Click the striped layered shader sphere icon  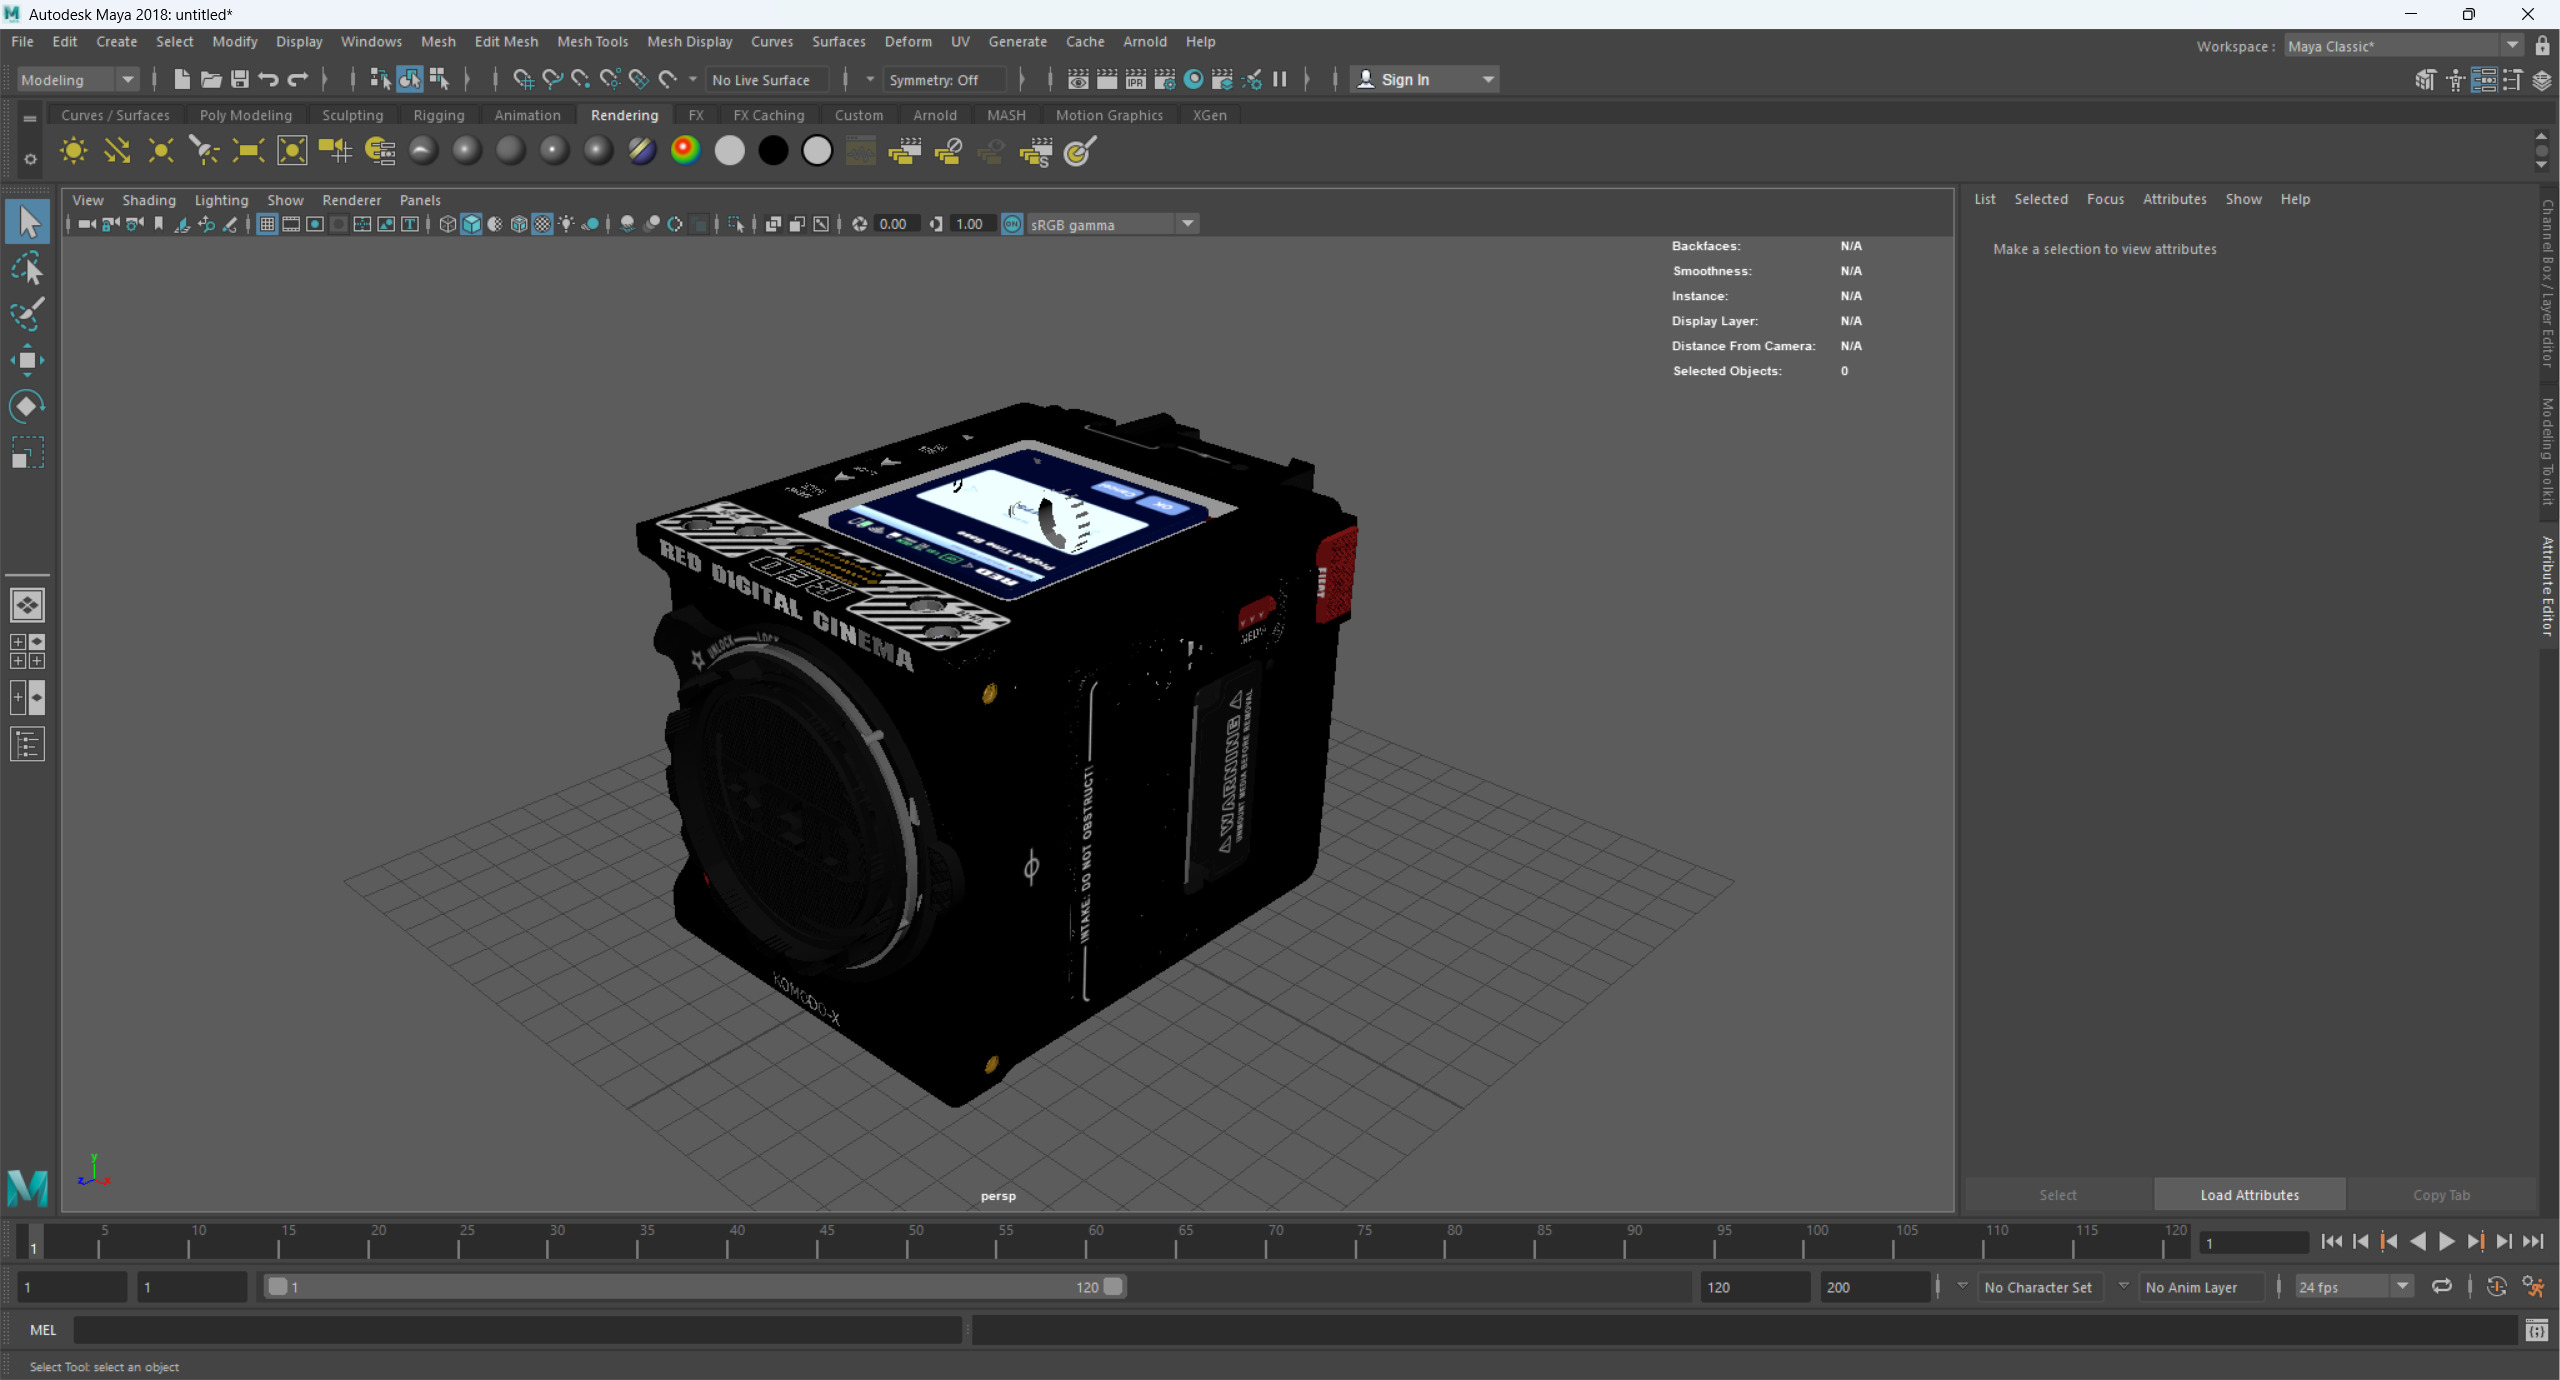[x=642, y=151]
